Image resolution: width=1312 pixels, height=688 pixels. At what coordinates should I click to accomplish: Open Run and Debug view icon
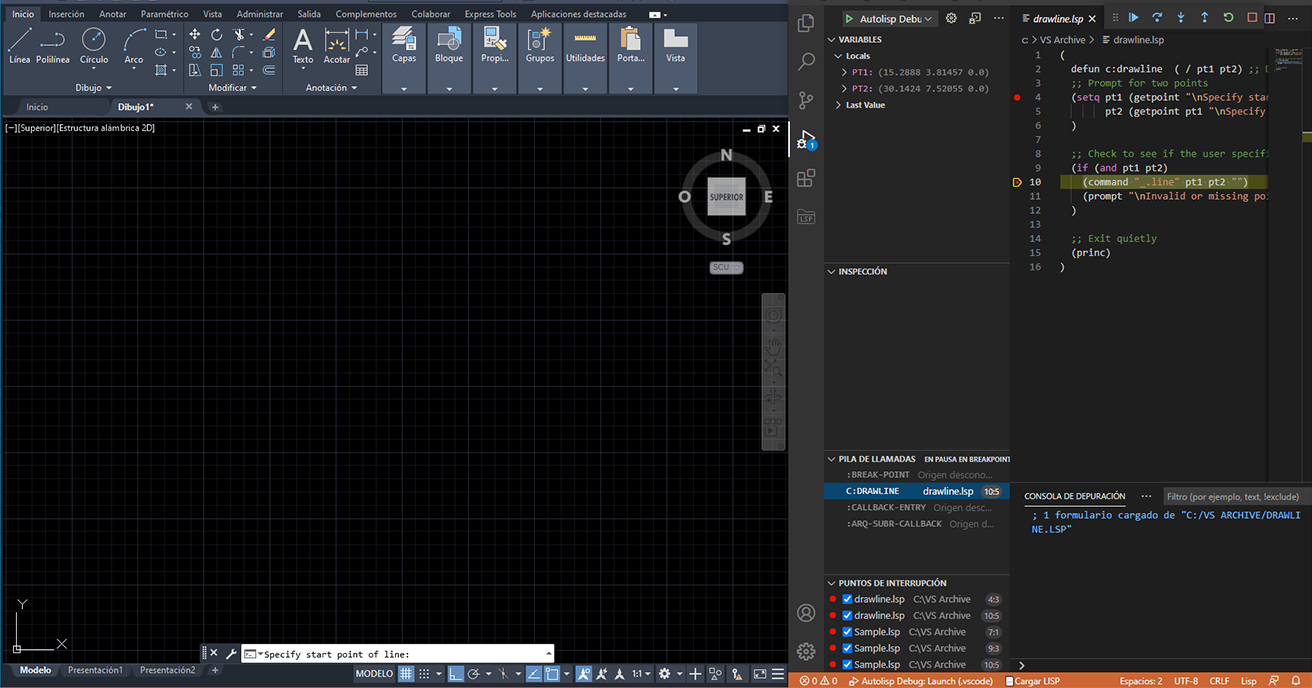click(806, 140)
